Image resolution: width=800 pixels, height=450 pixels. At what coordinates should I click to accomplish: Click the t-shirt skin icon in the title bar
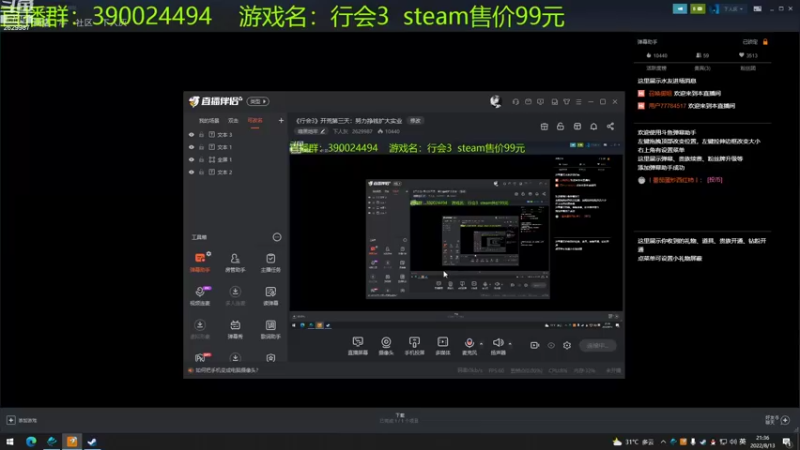coord(566,102)
